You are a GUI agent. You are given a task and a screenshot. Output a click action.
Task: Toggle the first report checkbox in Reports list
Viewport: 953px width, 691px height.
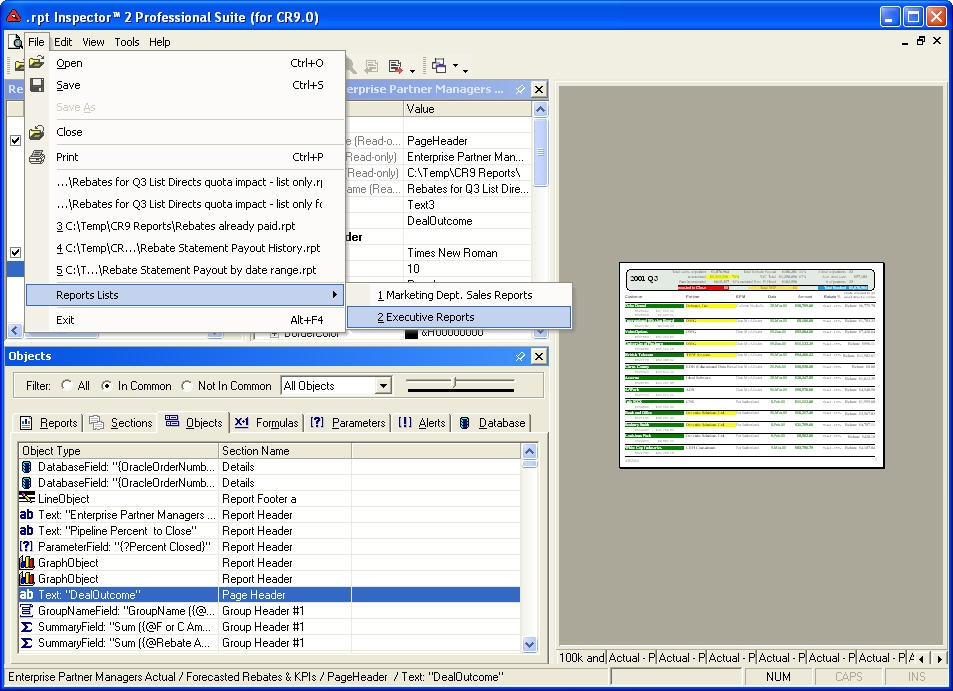tap(16, 140)
